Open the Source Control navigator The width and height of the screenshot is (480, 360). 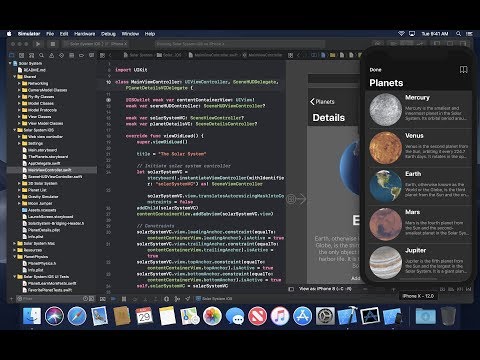click(x=22, y=55)
